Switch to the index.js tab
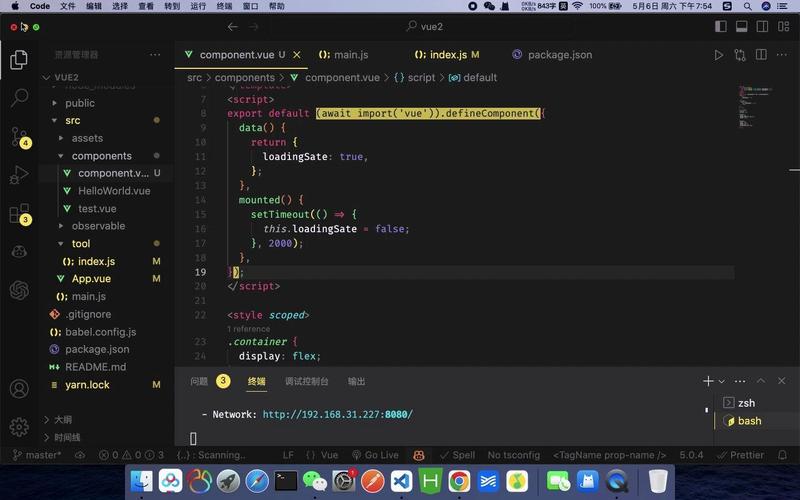The width and height of the screenshot is (800, 500). [x=447, y=55]
